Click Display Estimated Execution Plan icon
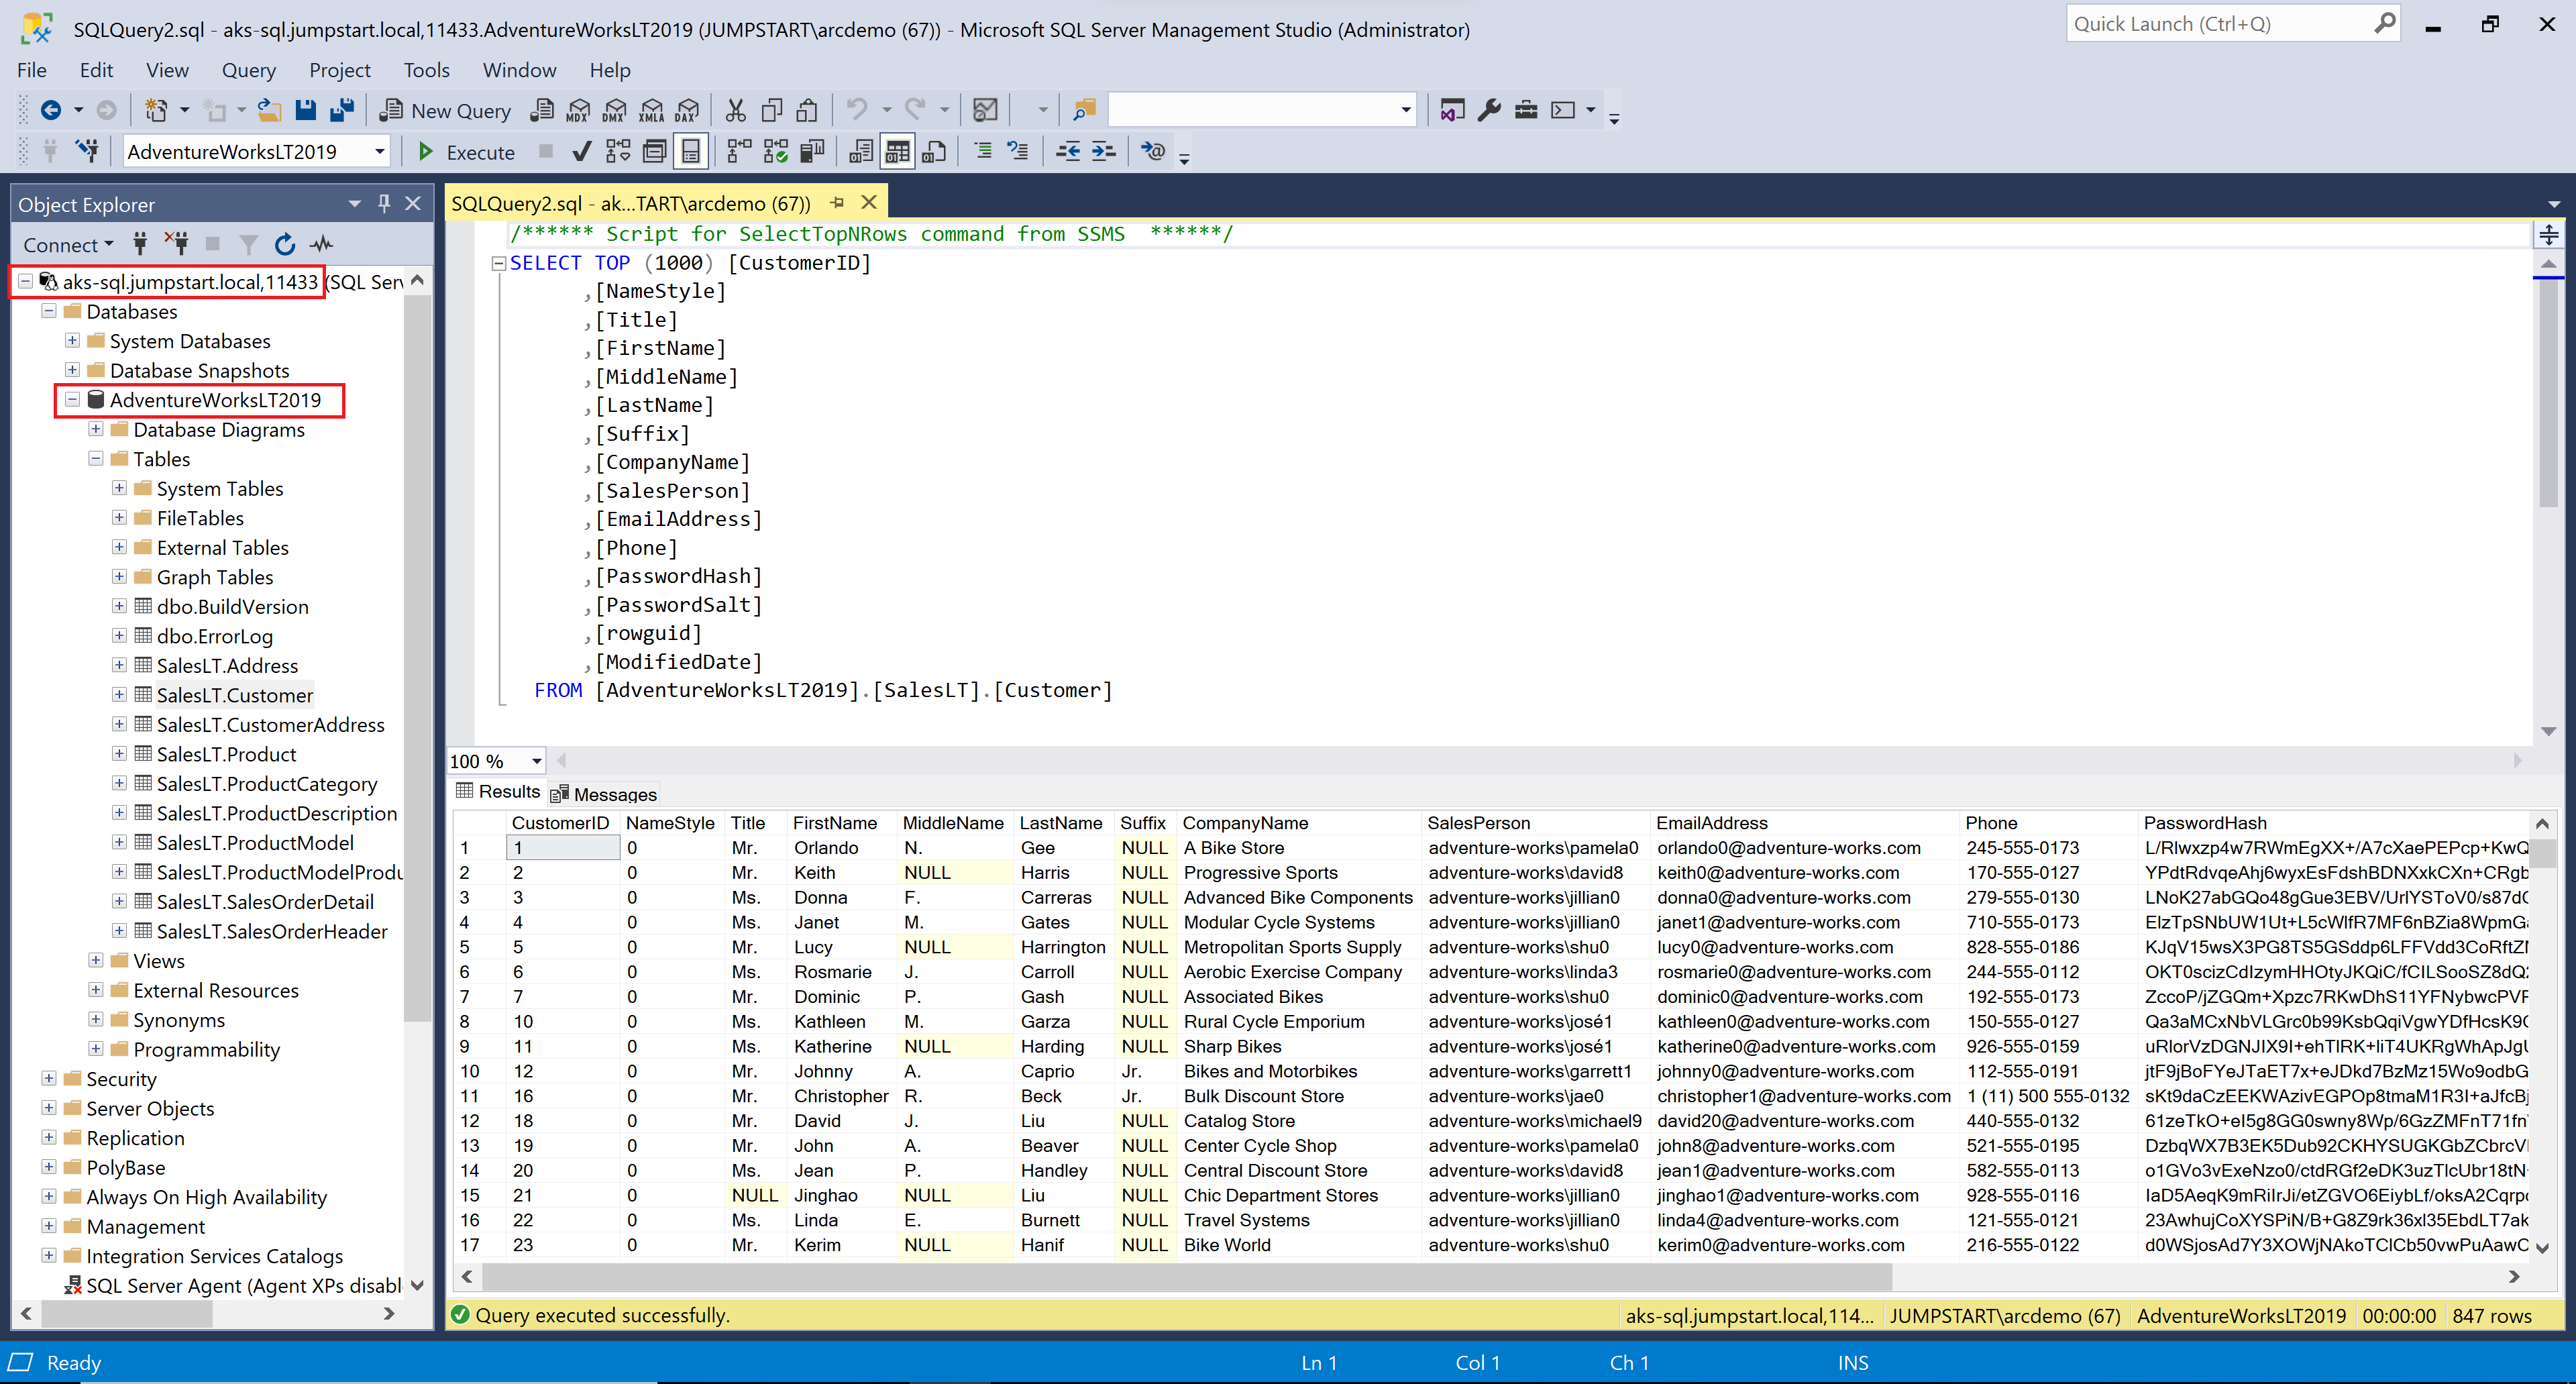The width and height of the screenshot is (2576, 1384). pos(618,152)
